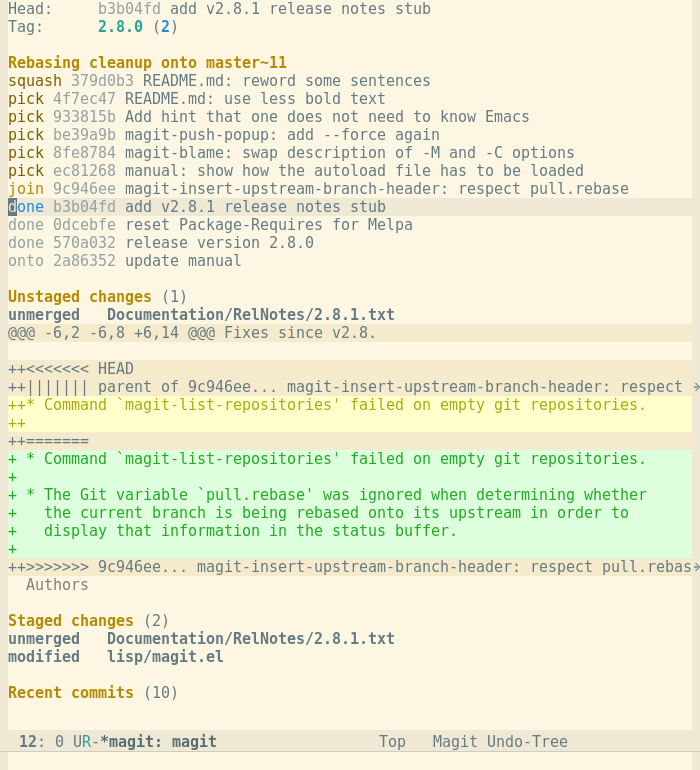Open the 2.8.0 tag link
The height and width of the screenshot is (770, 700).
click(120, 27)
